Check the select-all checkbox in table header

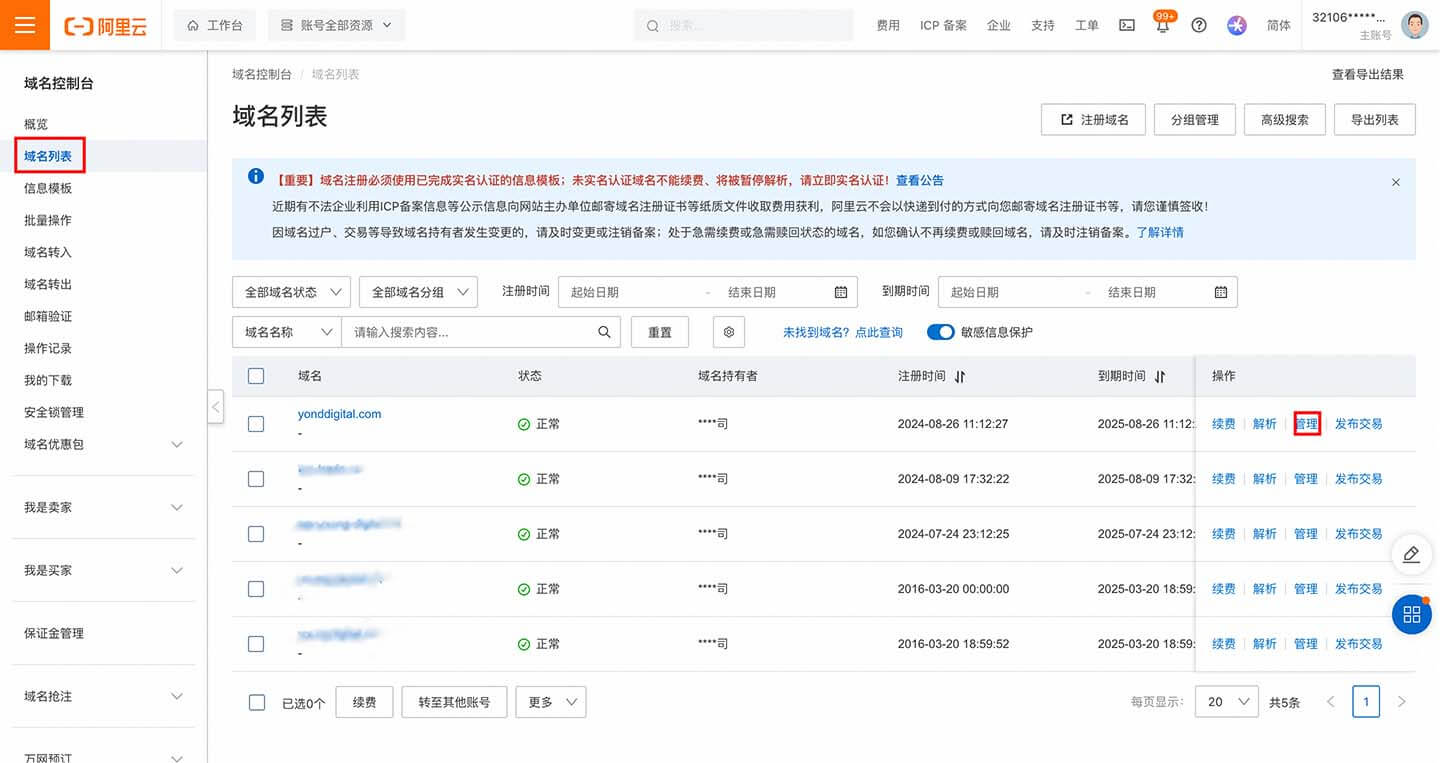[x=256, y=376]
